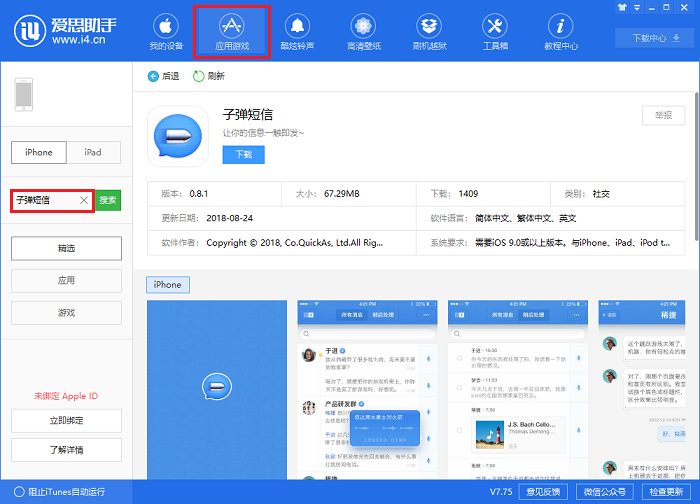This screenshot has height=504, width=700.
Task: Select the iPhone device tab in sidebar
Action: click(x=39, y=152)
